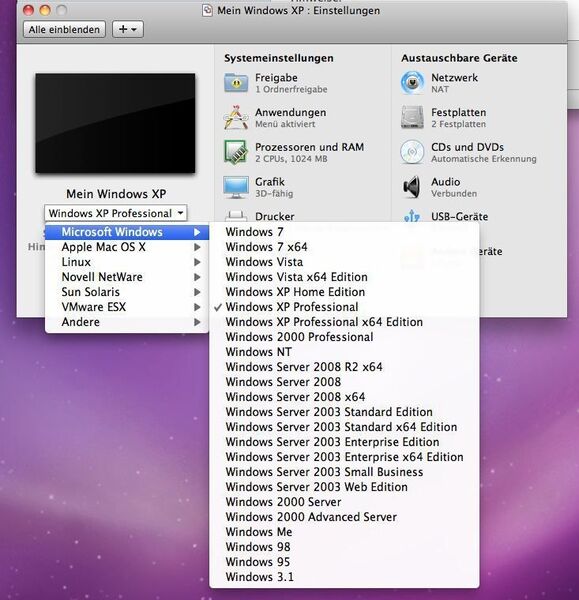Open the CDs und DVDs disc icon

[x=412, y=152]
